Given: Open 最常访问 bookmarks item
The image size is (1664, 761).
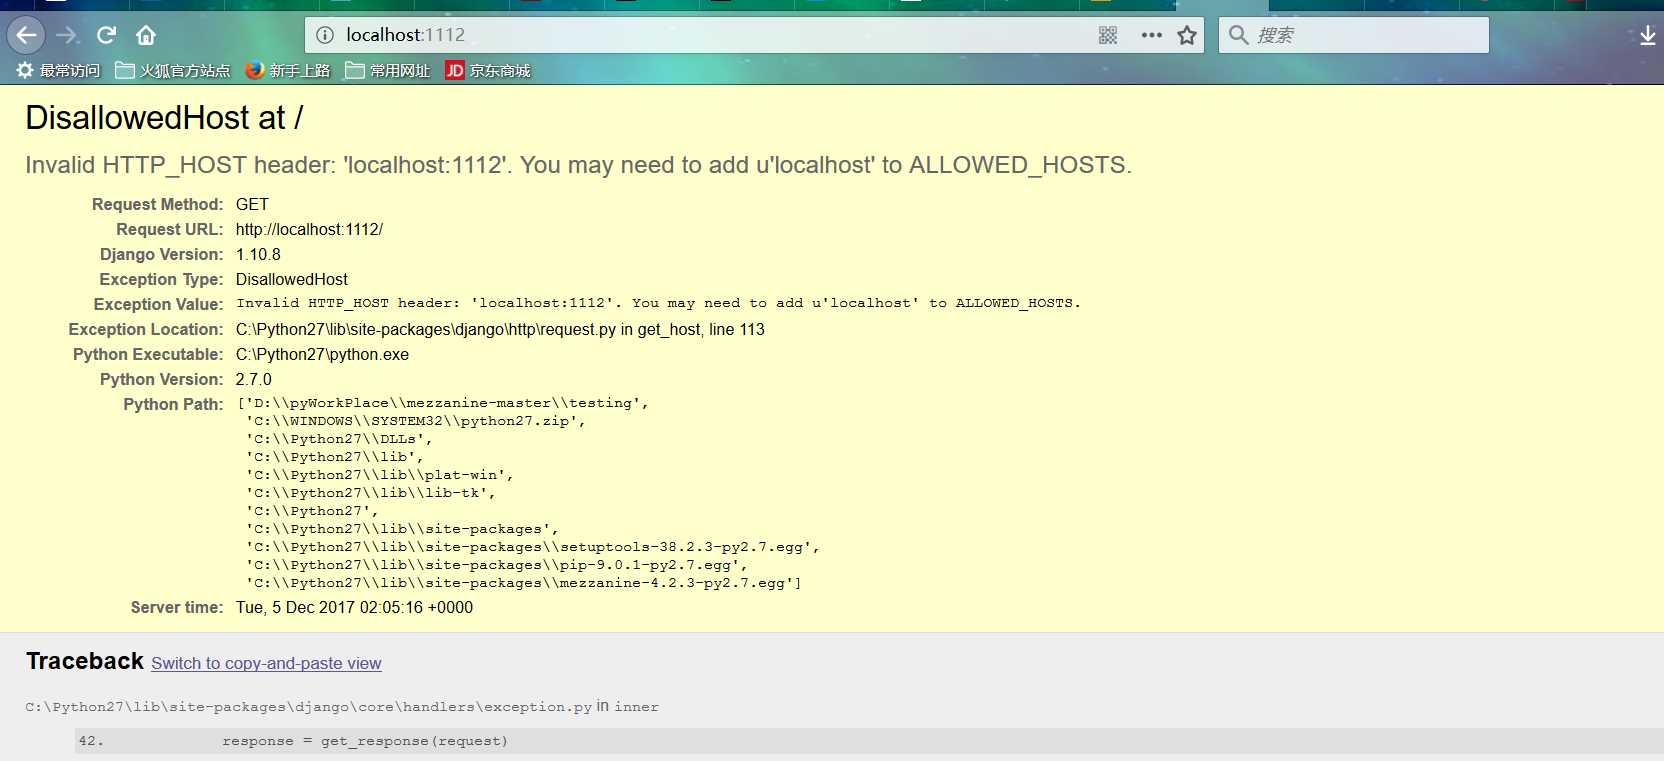Looking at the screenshot, I should (x=58, y=70).
